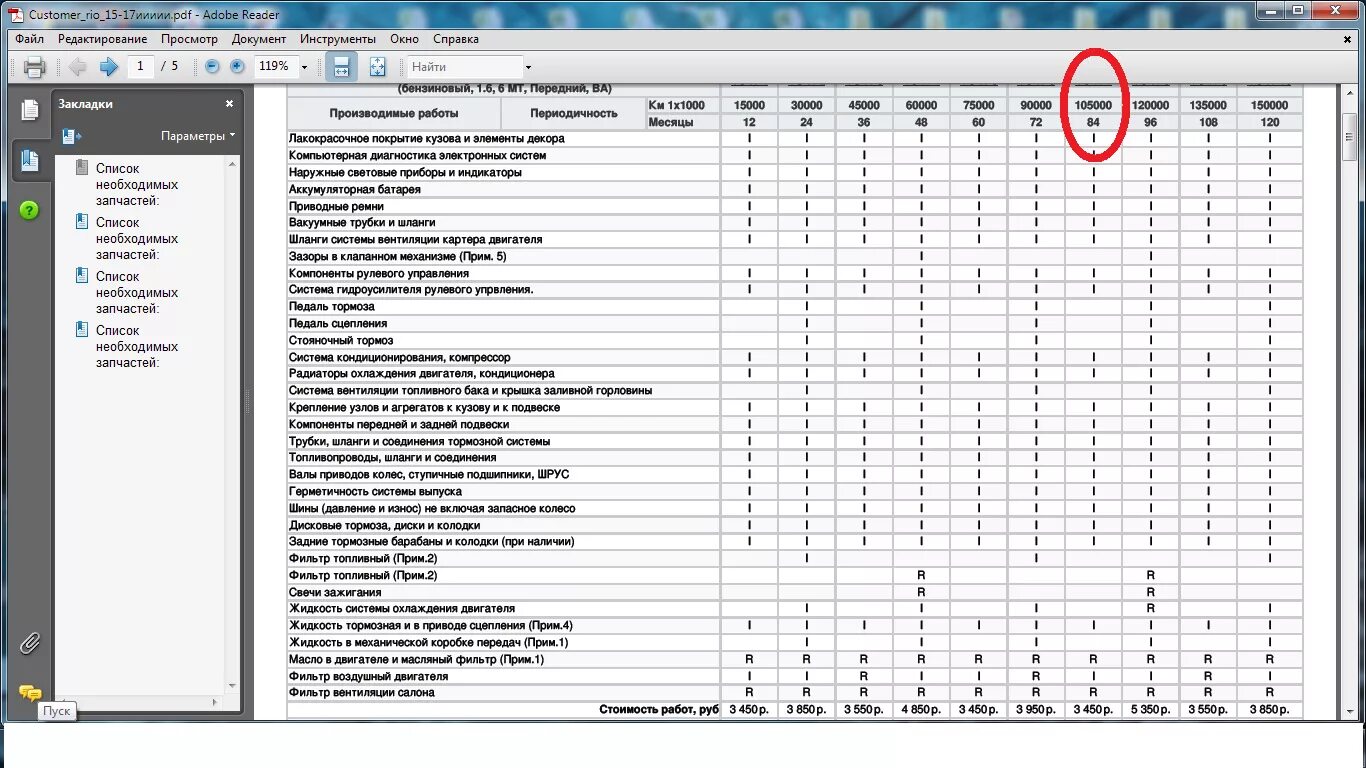Click the Периодичность header cell
This screenshot has width=1366, height=768.
(574, 113)
